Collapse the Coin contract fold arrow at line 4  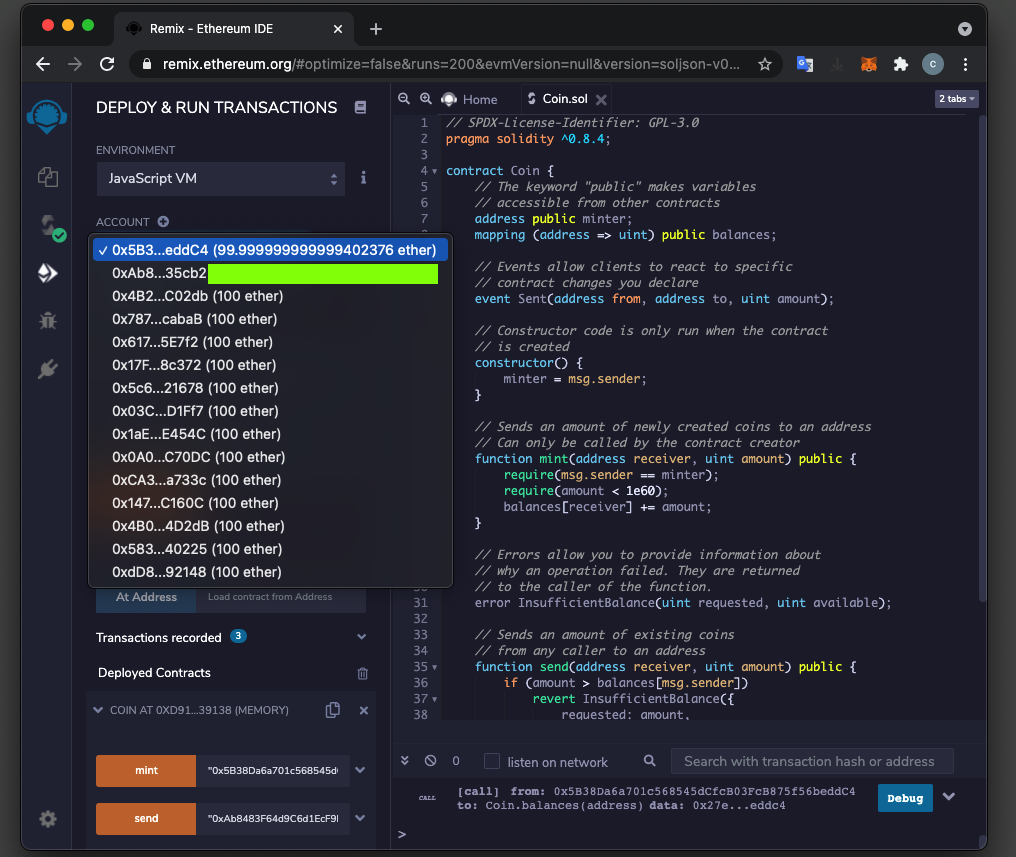(435, 171)
